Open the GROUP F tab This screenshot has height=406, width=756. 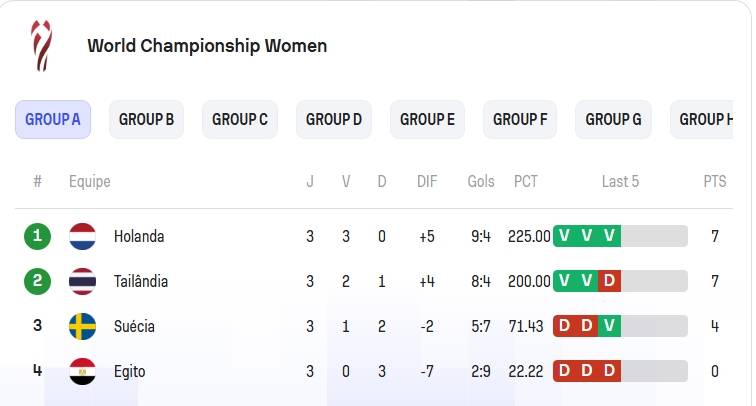click(x=520, y=120)
